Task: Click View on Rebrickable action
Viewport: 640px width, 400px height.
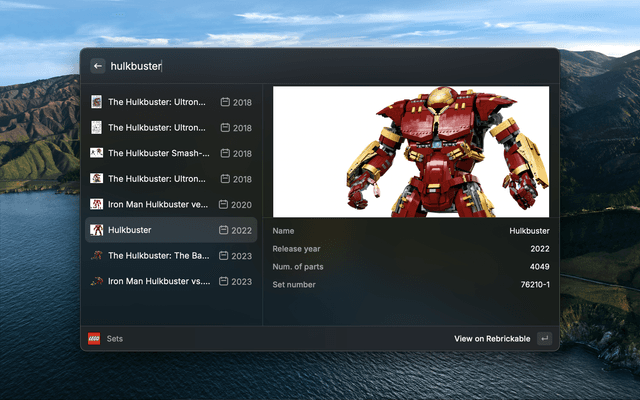Action: [492, 339]
